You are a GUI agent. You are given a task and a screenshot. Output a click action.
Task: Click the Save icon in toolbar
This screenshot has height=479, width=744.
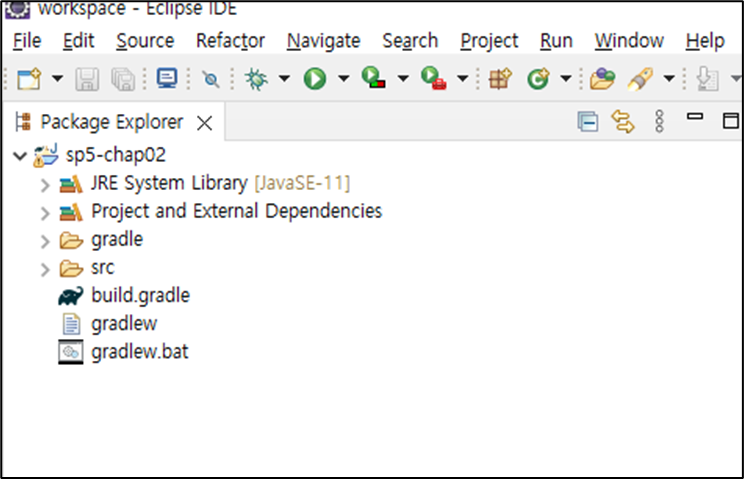tap(87, 79)
